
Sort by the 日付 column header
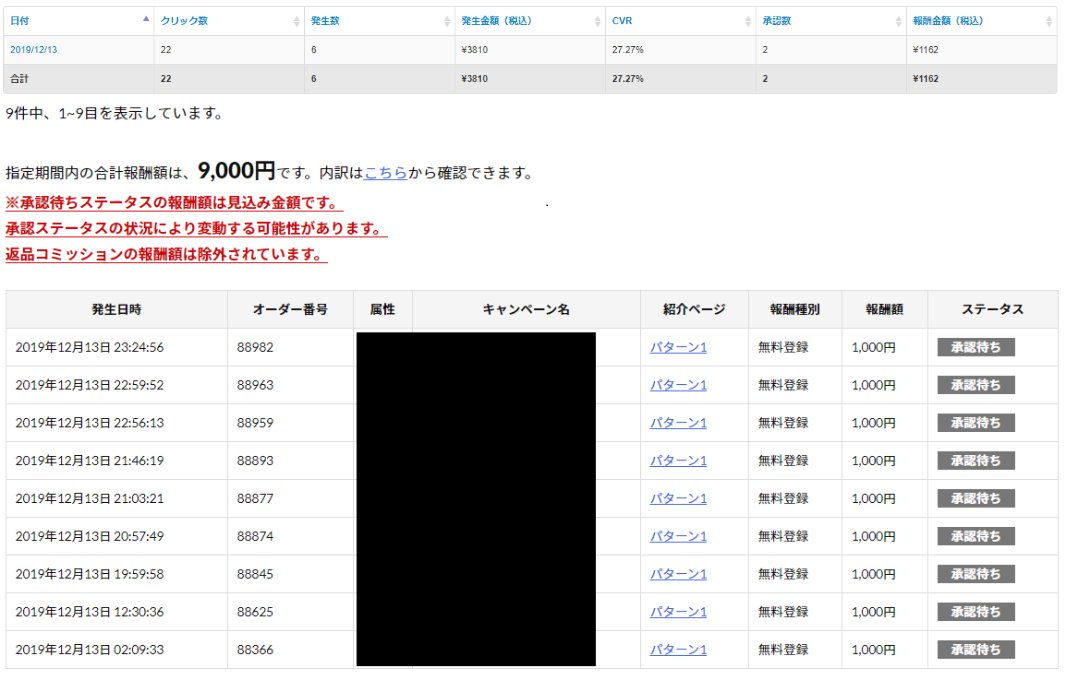click(x=78, y=21)
